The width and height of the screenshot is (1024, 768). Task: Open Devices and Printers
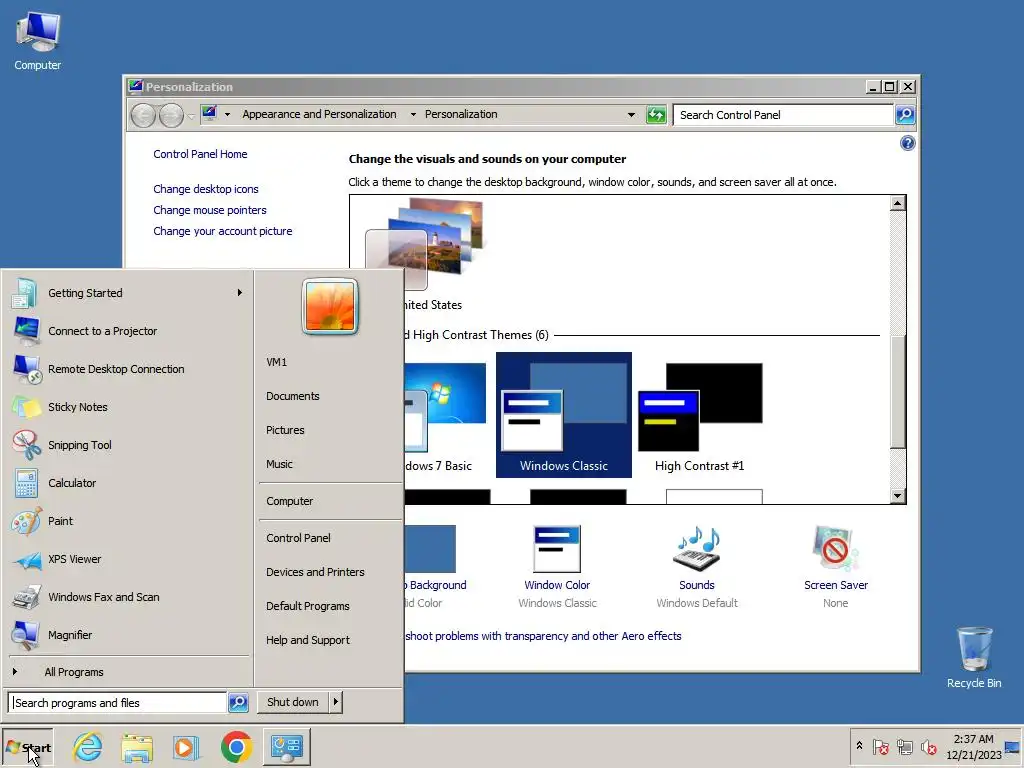click(x=315, y=572)
